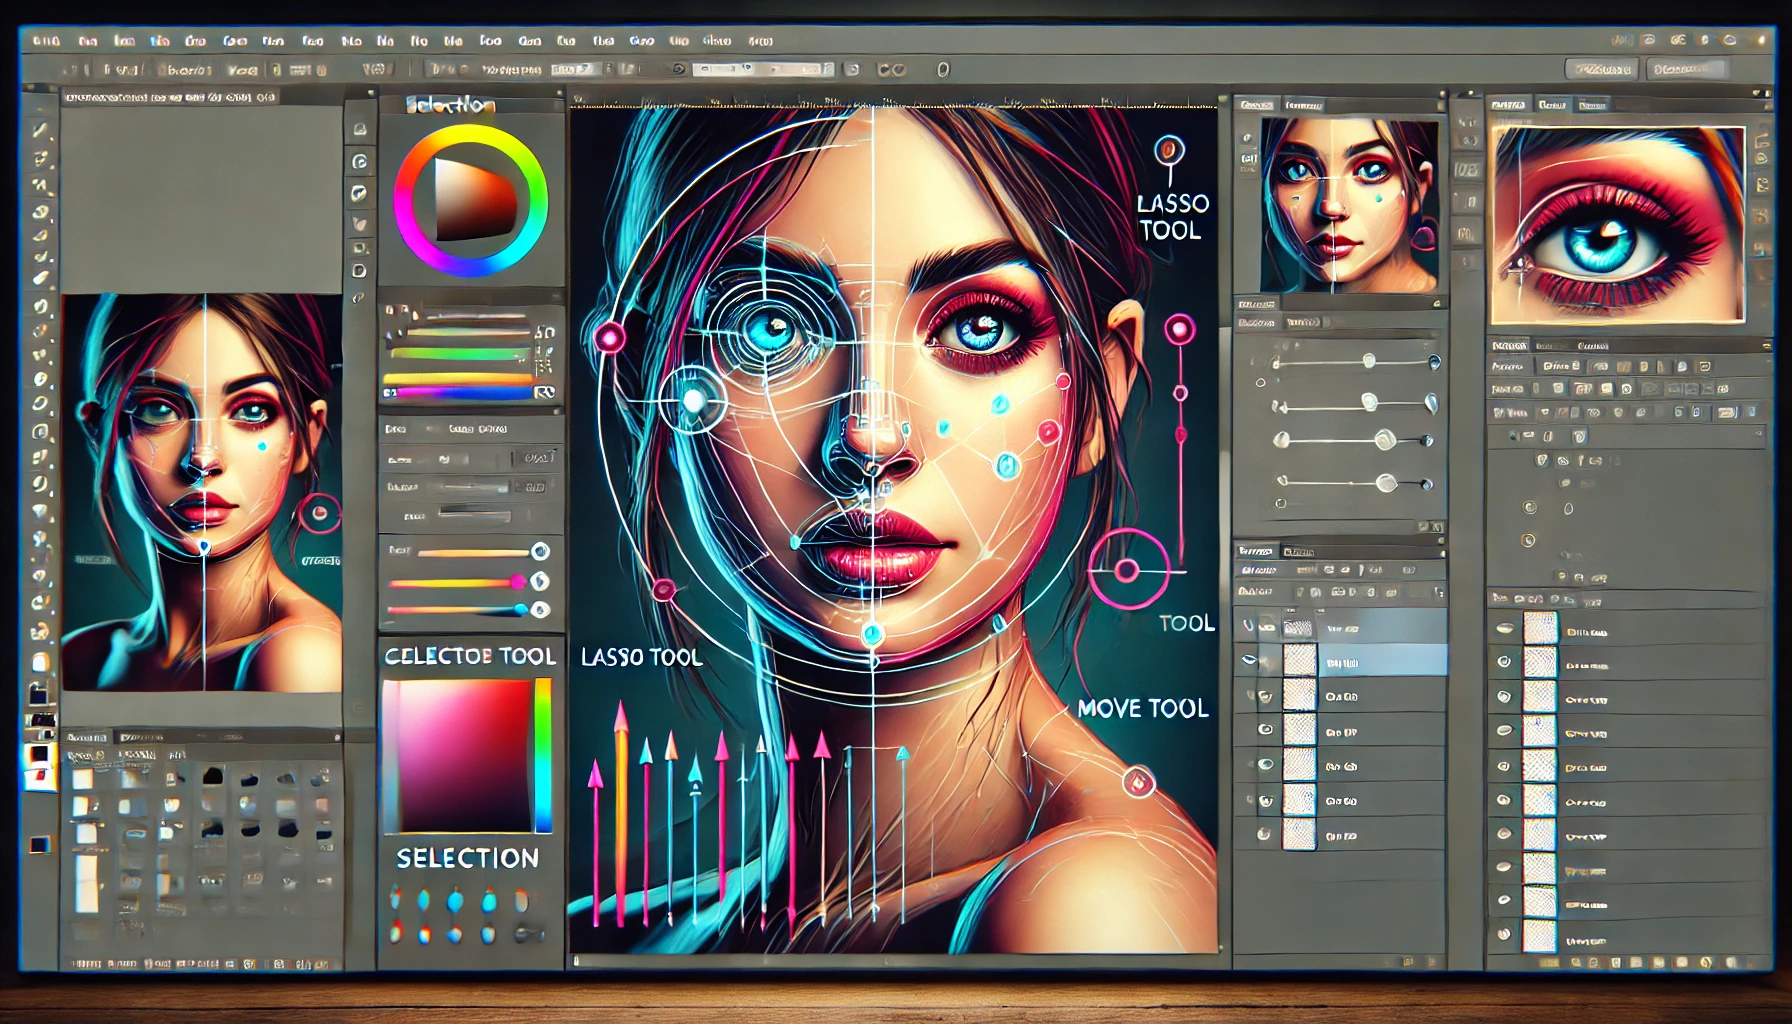Click the large red color picker square

click(457, 756)
